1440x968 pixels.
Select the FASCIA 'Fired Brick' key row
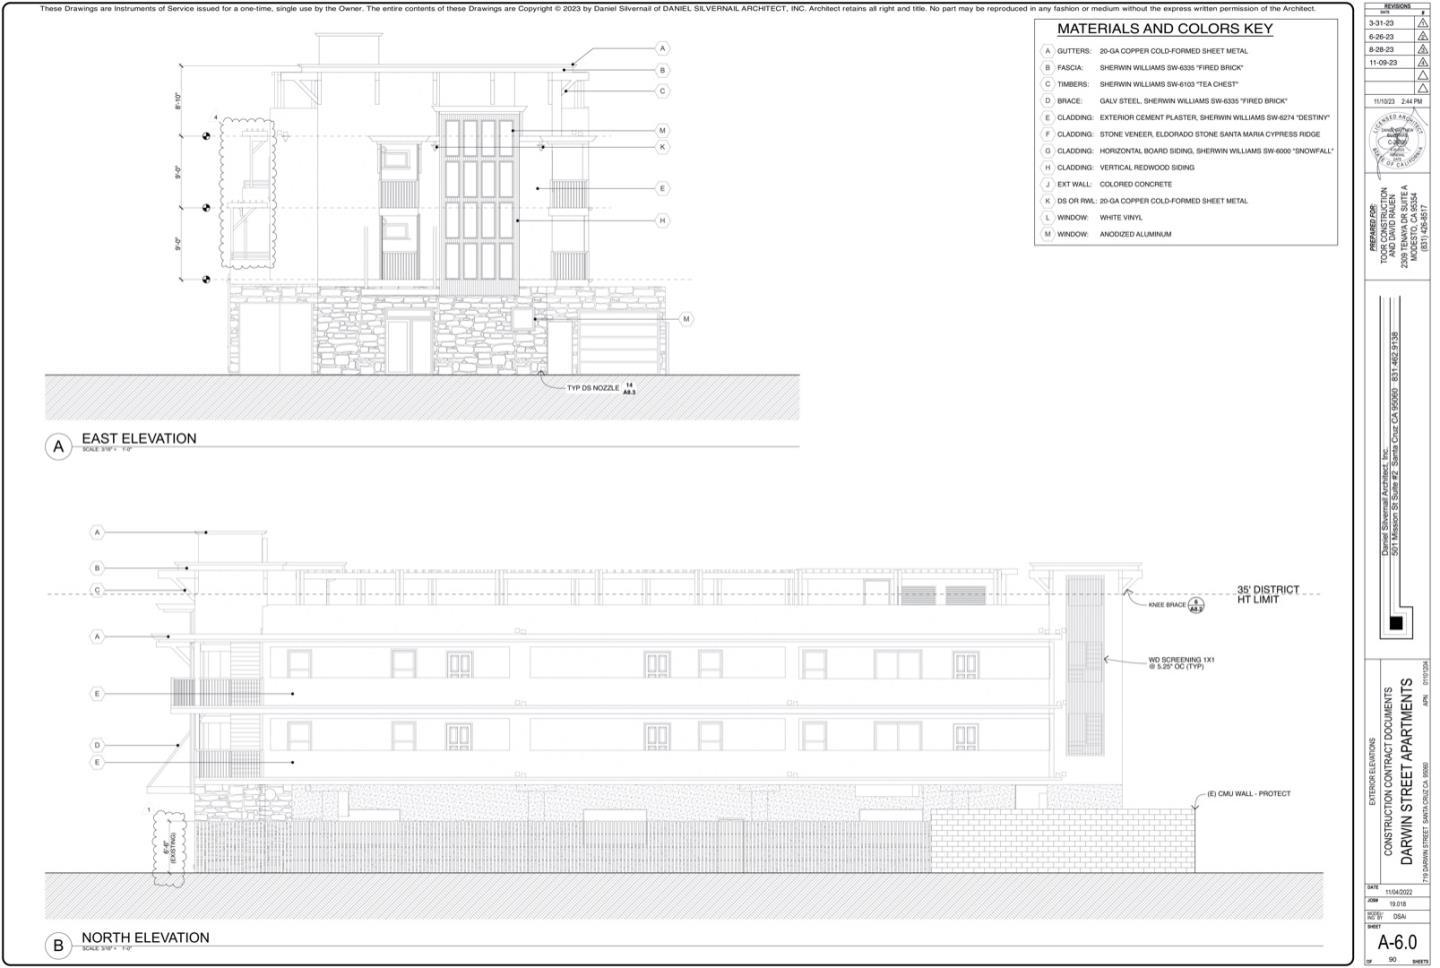1143,68
